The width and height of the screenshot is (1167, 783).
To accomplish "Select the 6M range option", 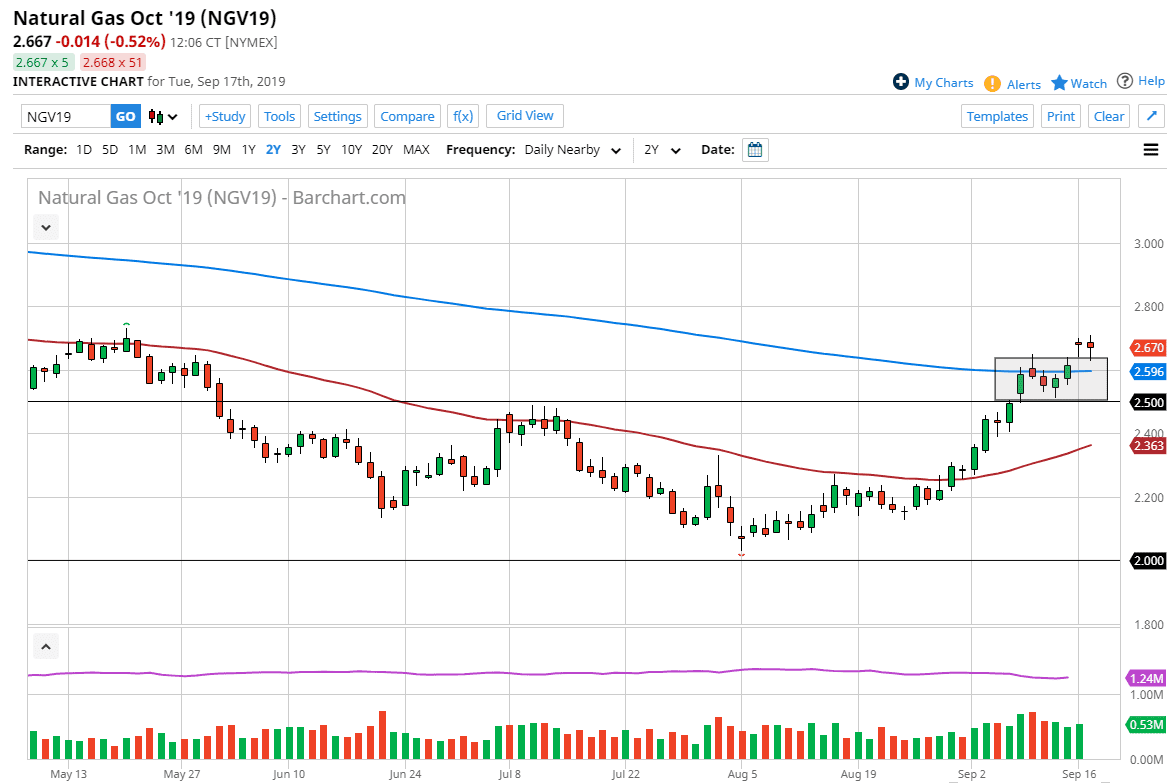I will (193, 150).
